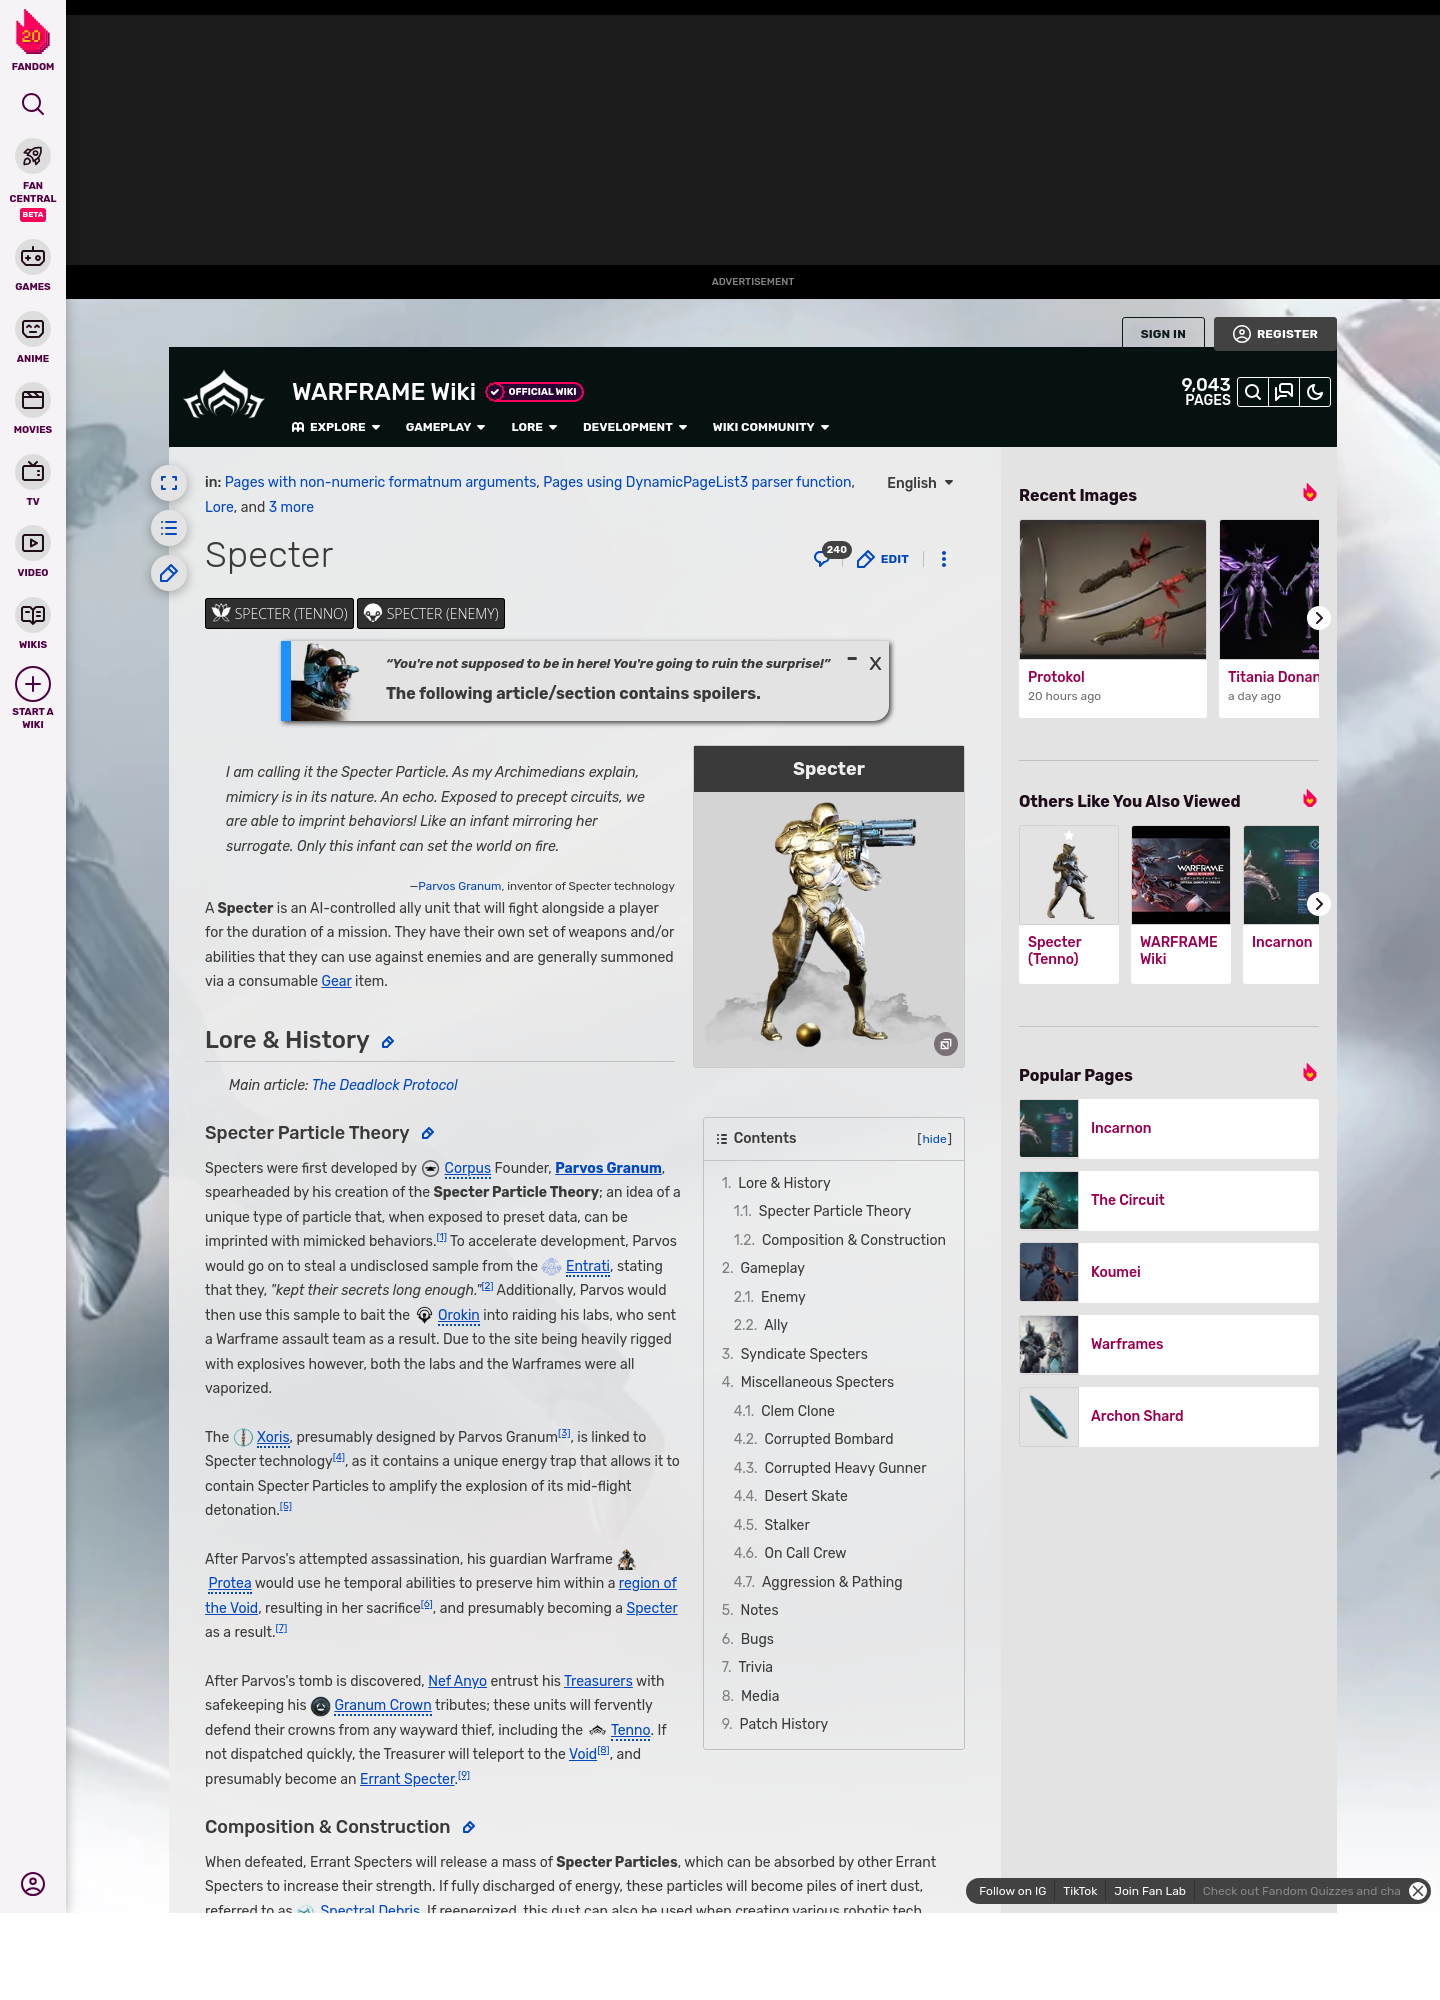Image resolution: width=1440 pixels, height=2000 pixels.
Task: Click the Start a Wiki plus icon
Action: (33, 684)
